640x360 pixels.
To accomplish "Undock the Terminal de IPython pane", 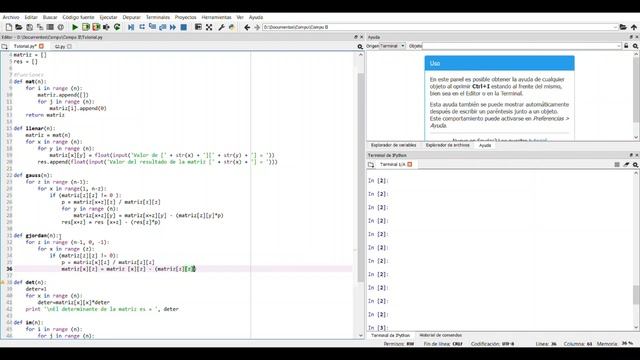I will coord(631,155).
